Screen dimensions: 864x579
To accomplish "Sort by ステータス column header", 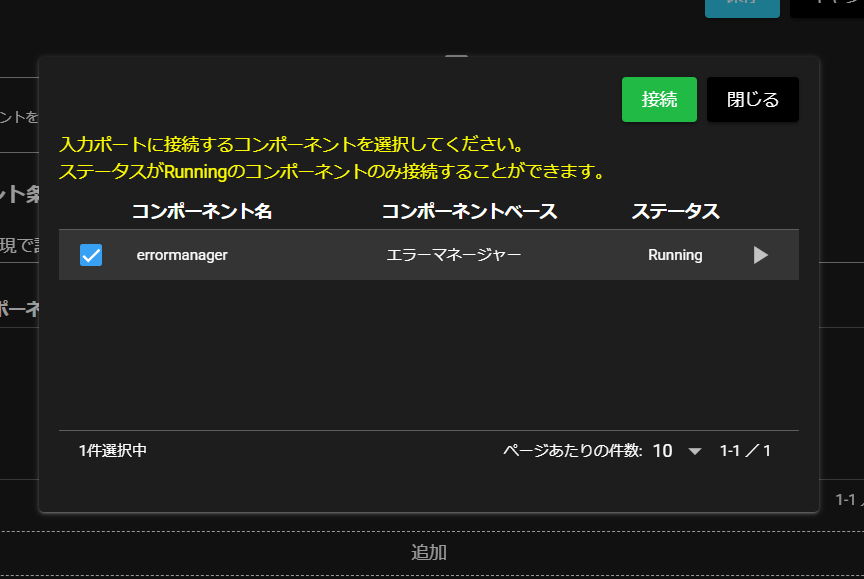I will coord(675,212).
